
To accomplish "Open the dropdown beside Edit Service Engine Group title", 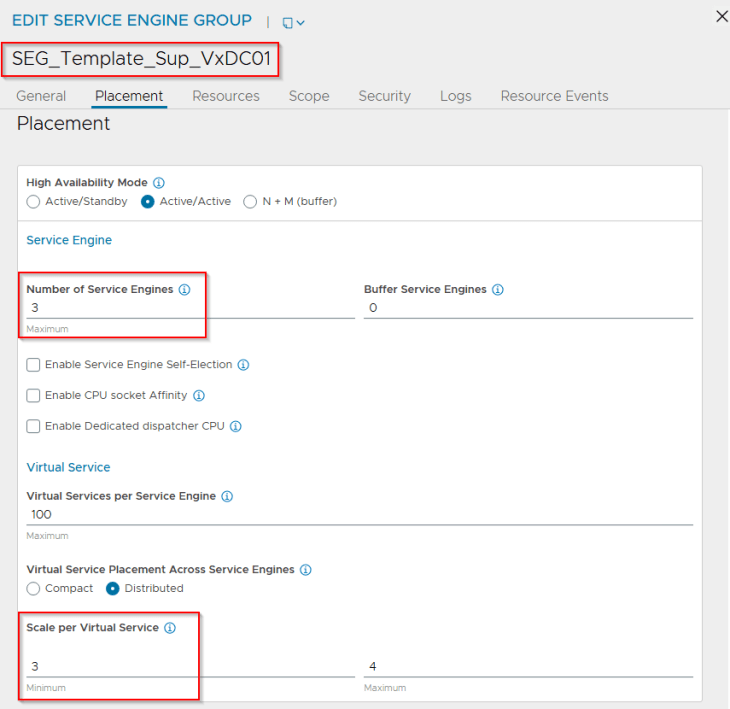I will point(294,22).
